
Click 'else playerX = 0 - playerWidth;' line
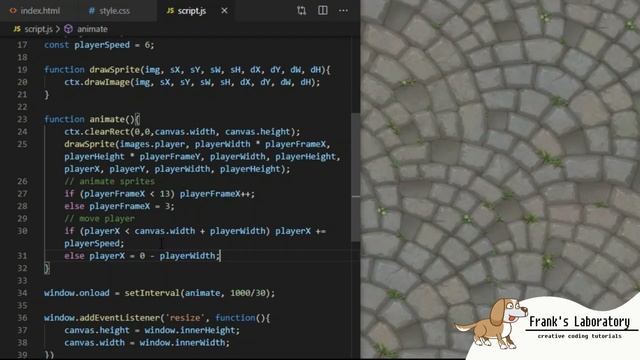(142, 256)
